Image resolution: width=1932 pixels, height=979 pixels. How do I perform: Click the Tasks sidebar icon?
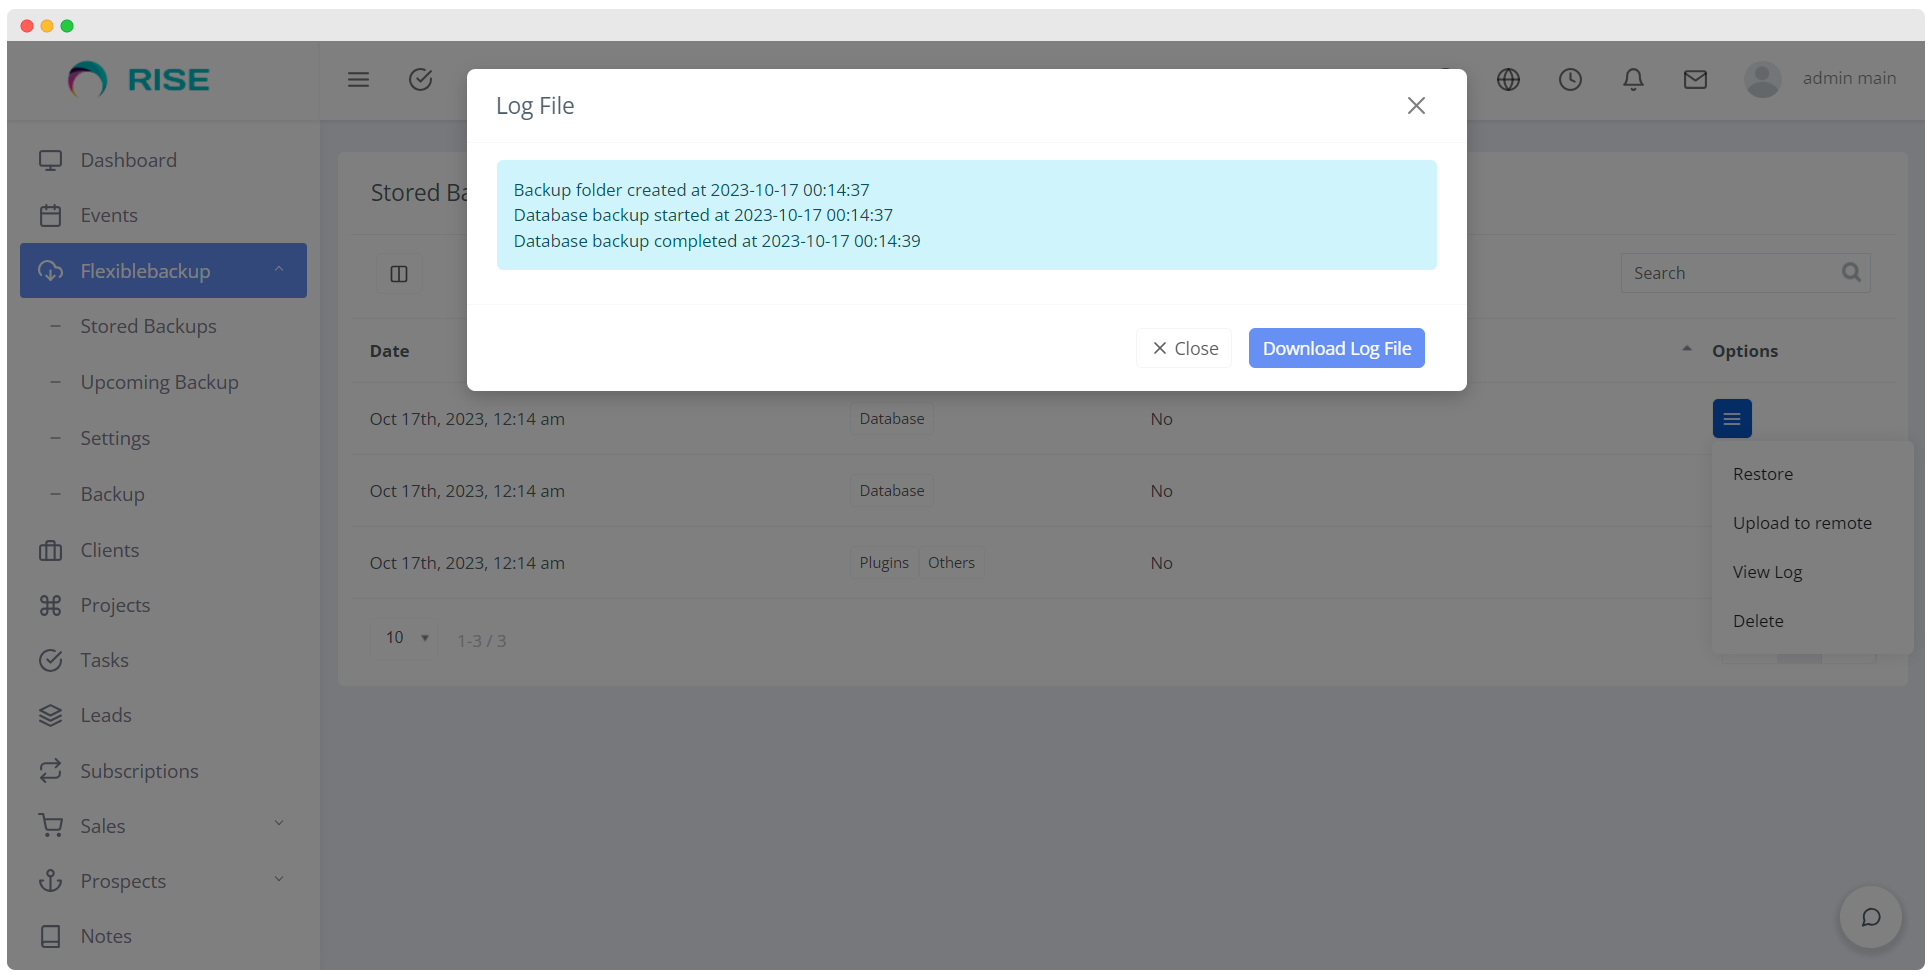point(51,660)
